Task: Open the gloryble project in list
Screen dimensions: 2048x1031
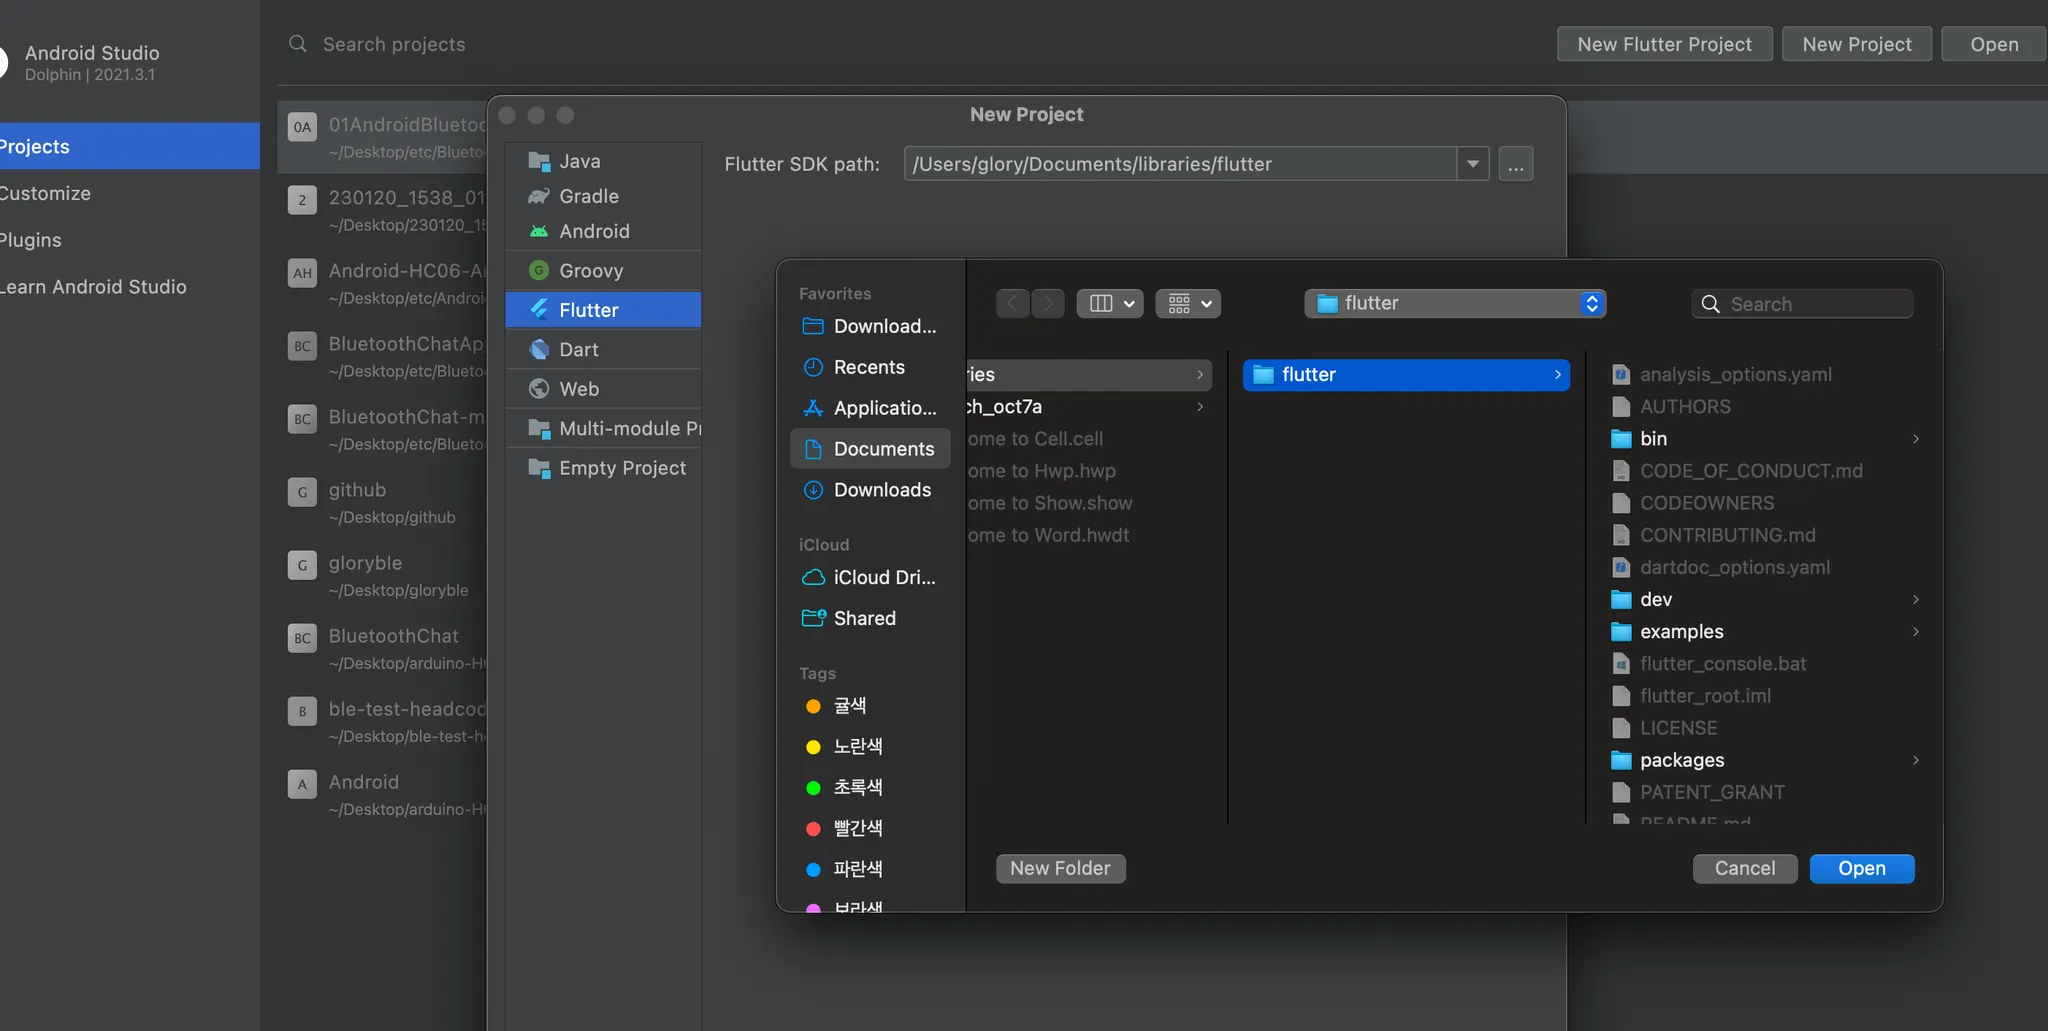Action: pos(383,575)
